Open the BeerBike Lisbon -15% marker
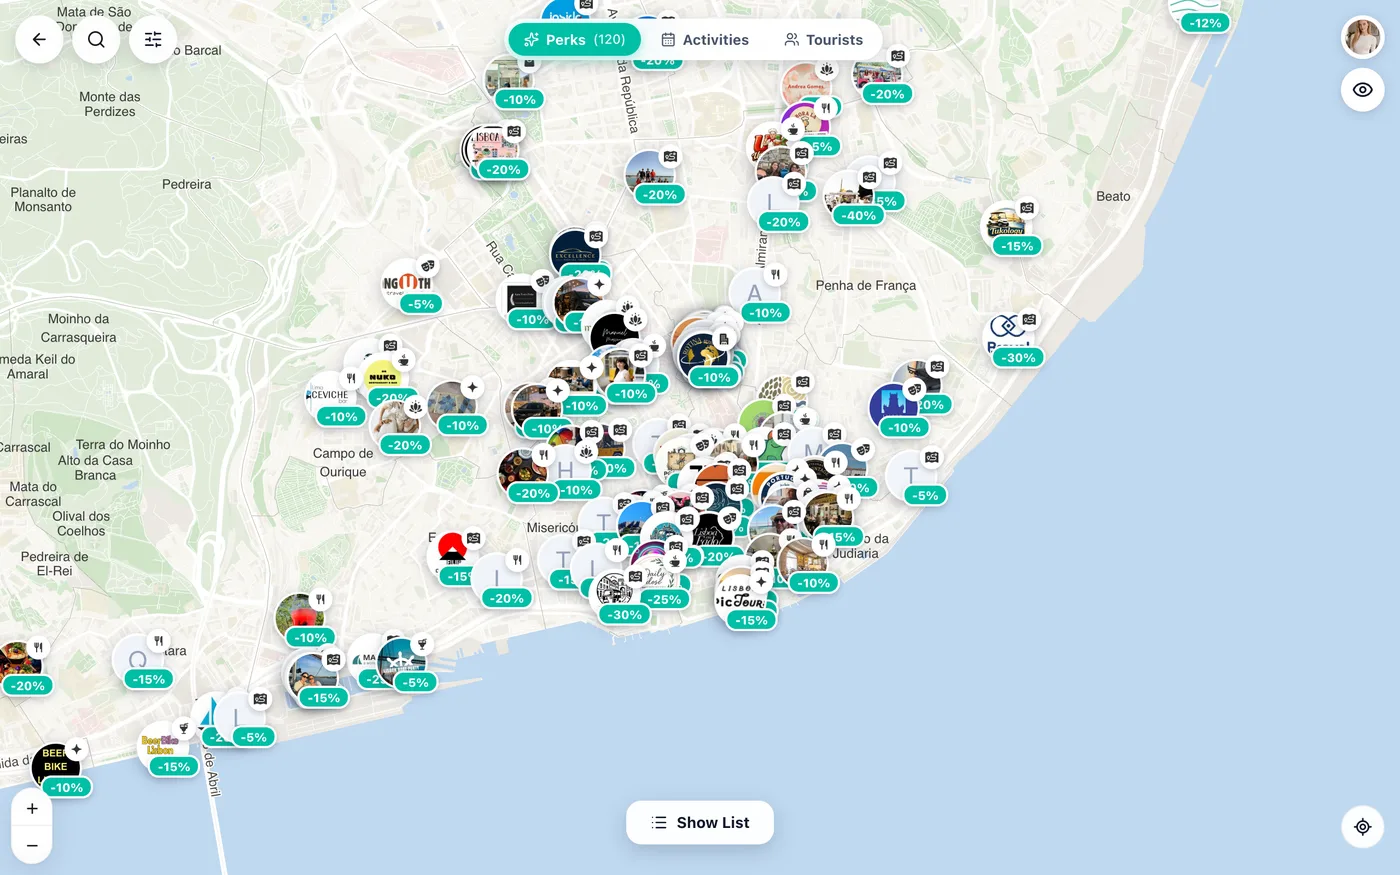Image resolution: width=1400 pixels, height=875 pixels. (x=163, y=746)
